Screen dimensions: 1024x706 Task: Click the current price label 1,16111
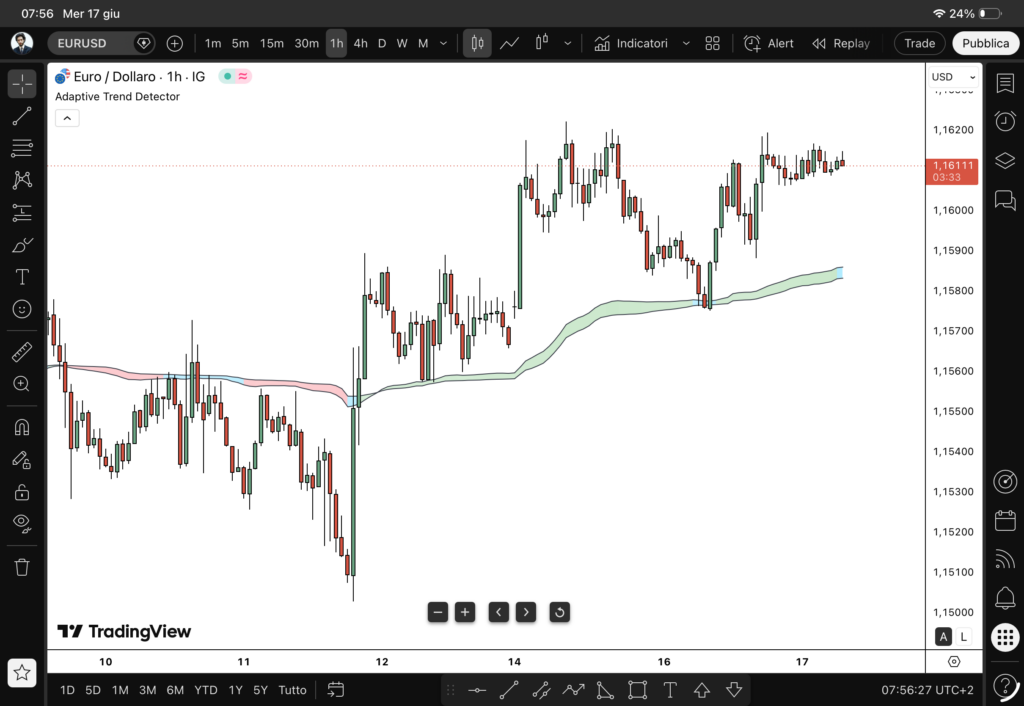(x=952, y=171)
